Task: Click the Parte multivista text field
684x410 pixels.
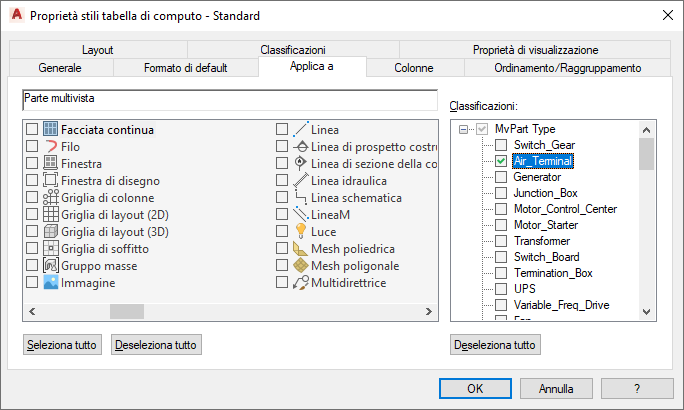Action: (229, 100)
